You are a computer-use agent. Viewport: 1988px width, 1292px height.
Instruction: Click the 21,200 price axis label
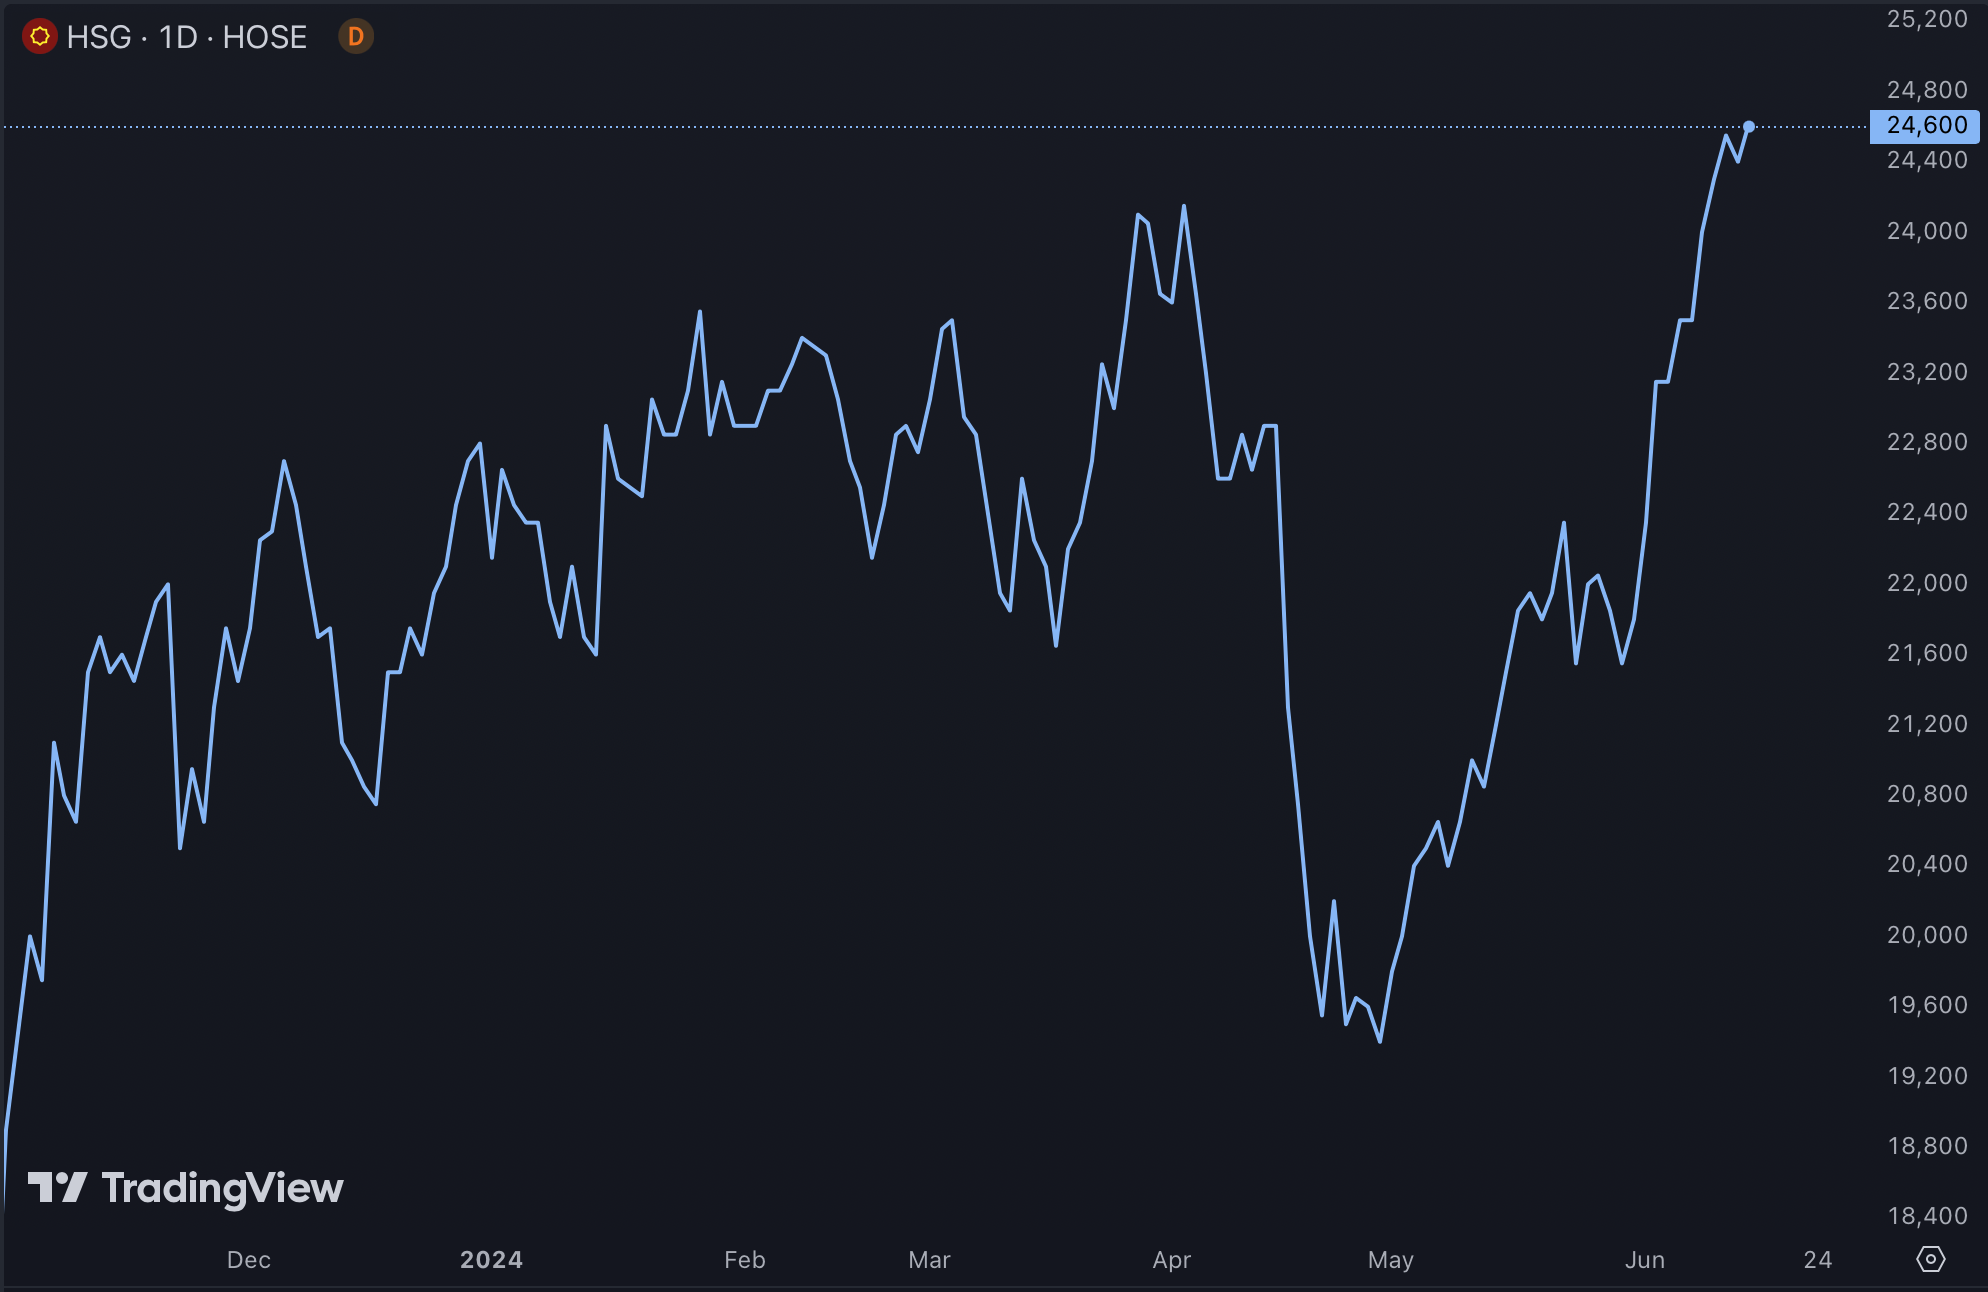(1926, 724)
